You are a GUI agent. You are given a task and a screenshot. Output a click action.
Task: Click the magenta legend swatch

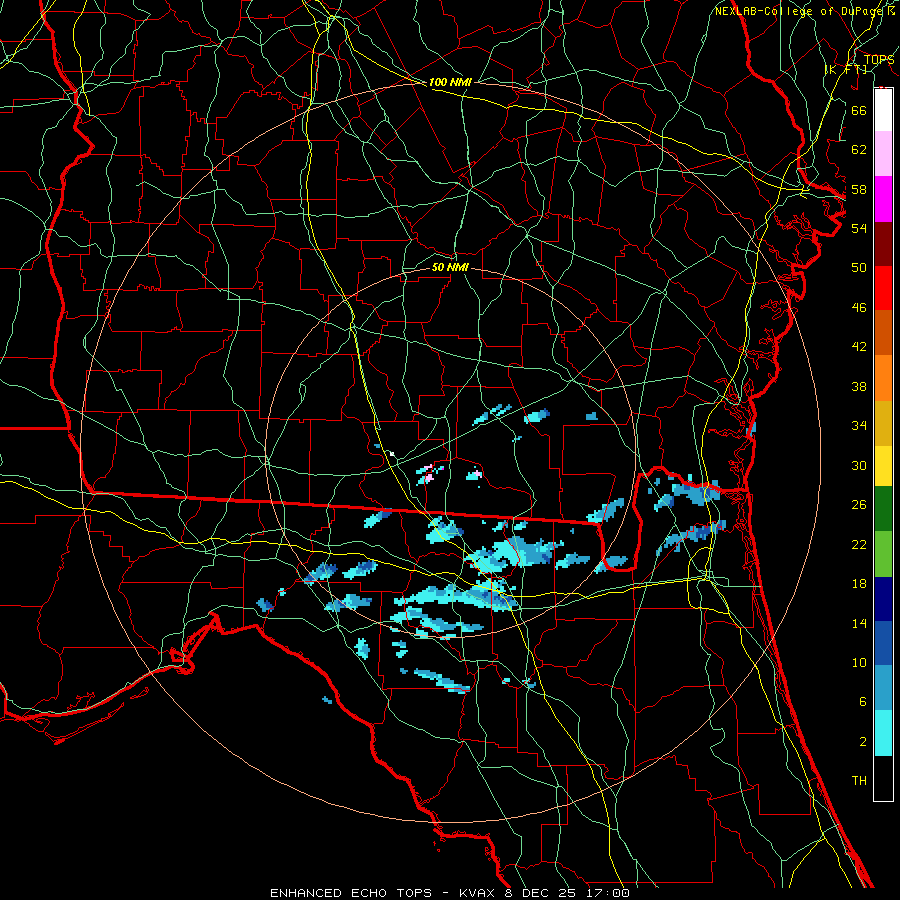tap(883, 199)
